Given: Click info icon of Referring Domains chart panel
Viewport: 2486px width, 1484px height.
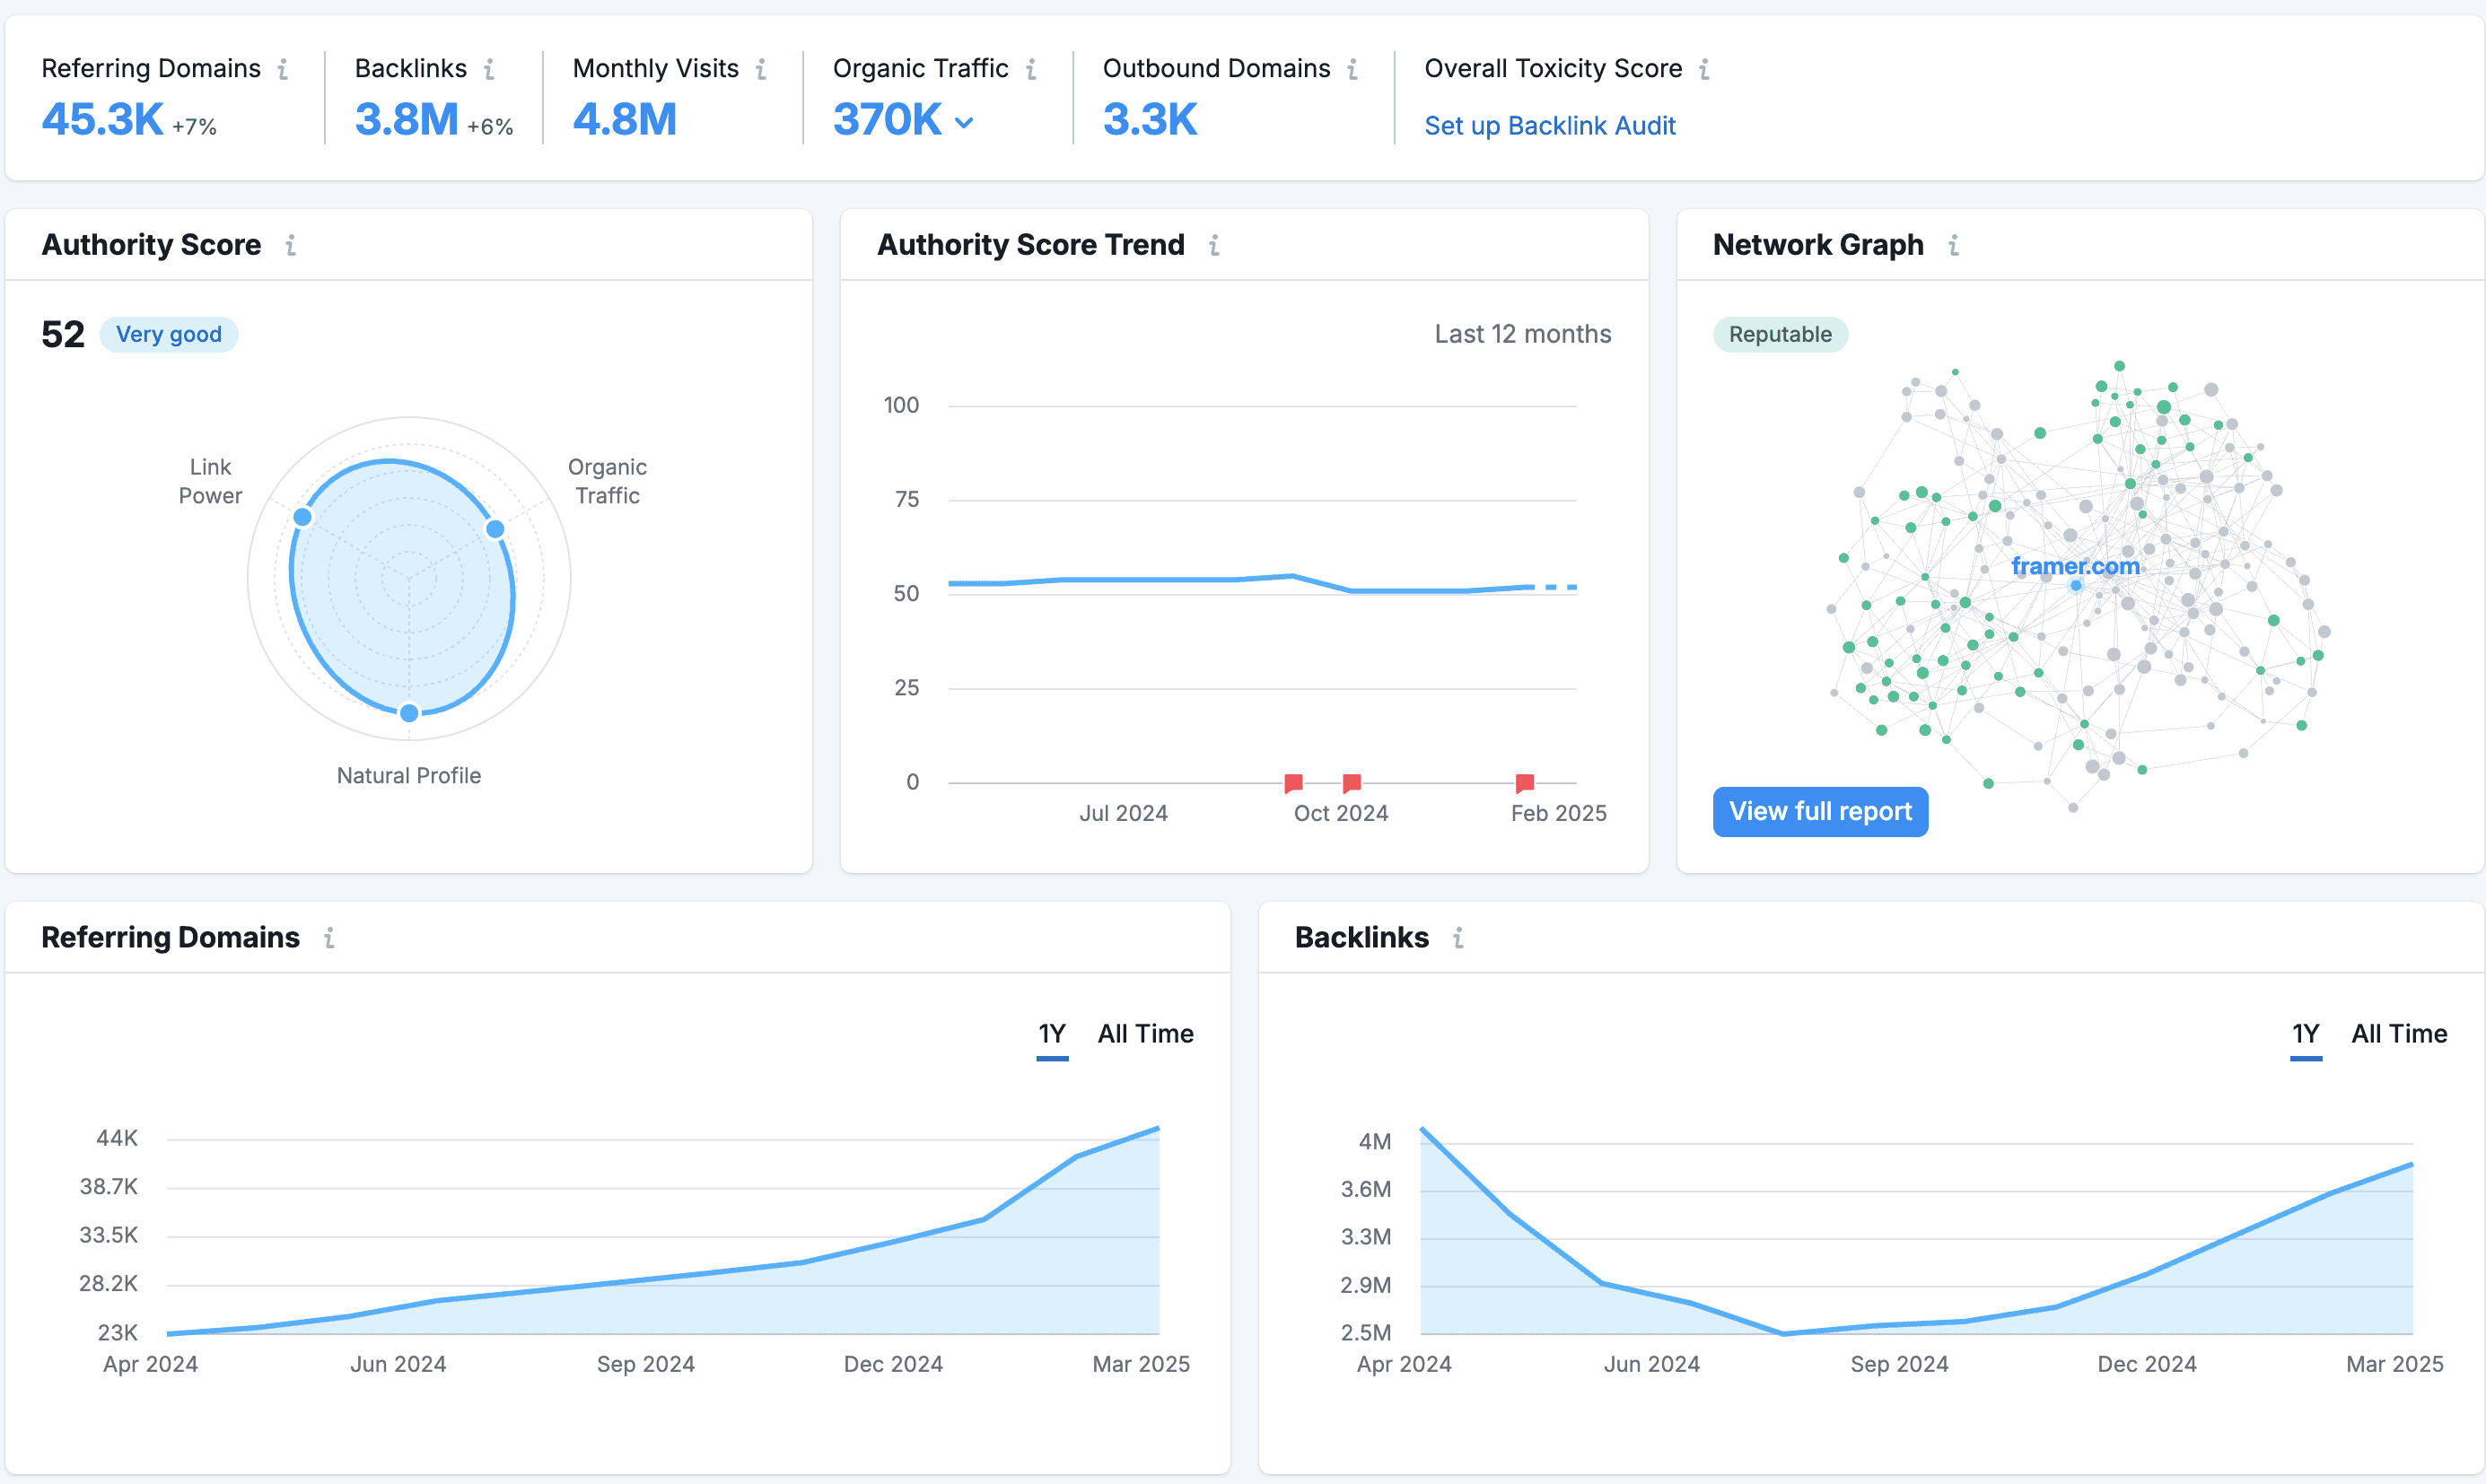Looking at the screenshot, I should pos(329,938).
